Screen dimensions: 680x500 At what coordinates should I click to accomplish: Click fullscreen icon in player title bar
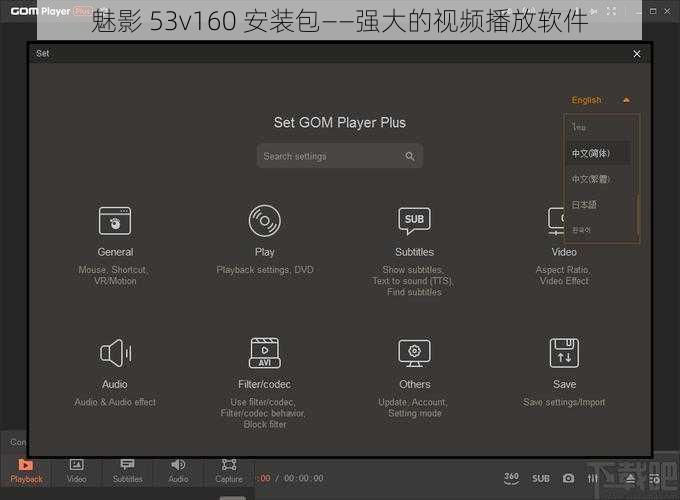coord(611,11)
